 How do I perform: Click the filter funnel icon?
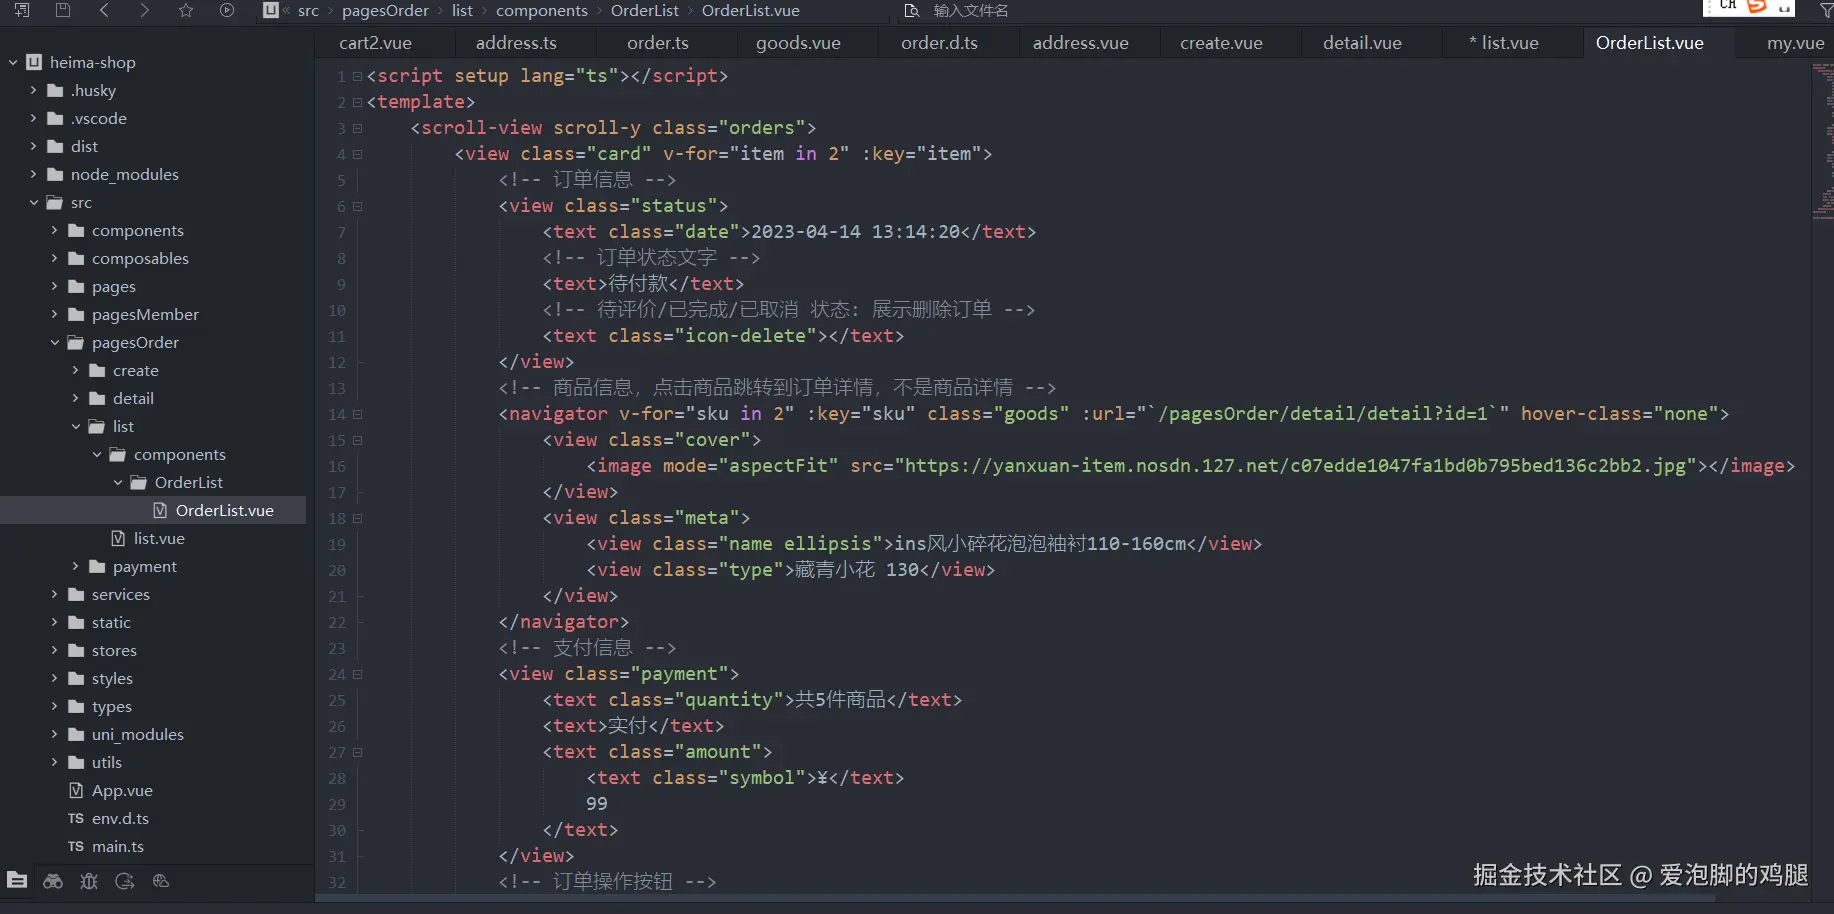pyautogui.click(x=1826, y=10)
